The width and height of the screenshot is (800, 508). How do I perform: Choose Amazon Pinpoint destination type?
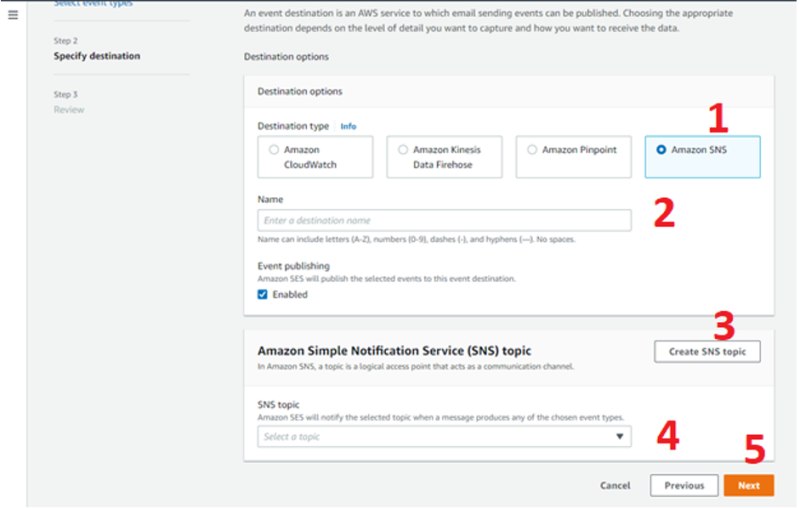click(573, 157)
